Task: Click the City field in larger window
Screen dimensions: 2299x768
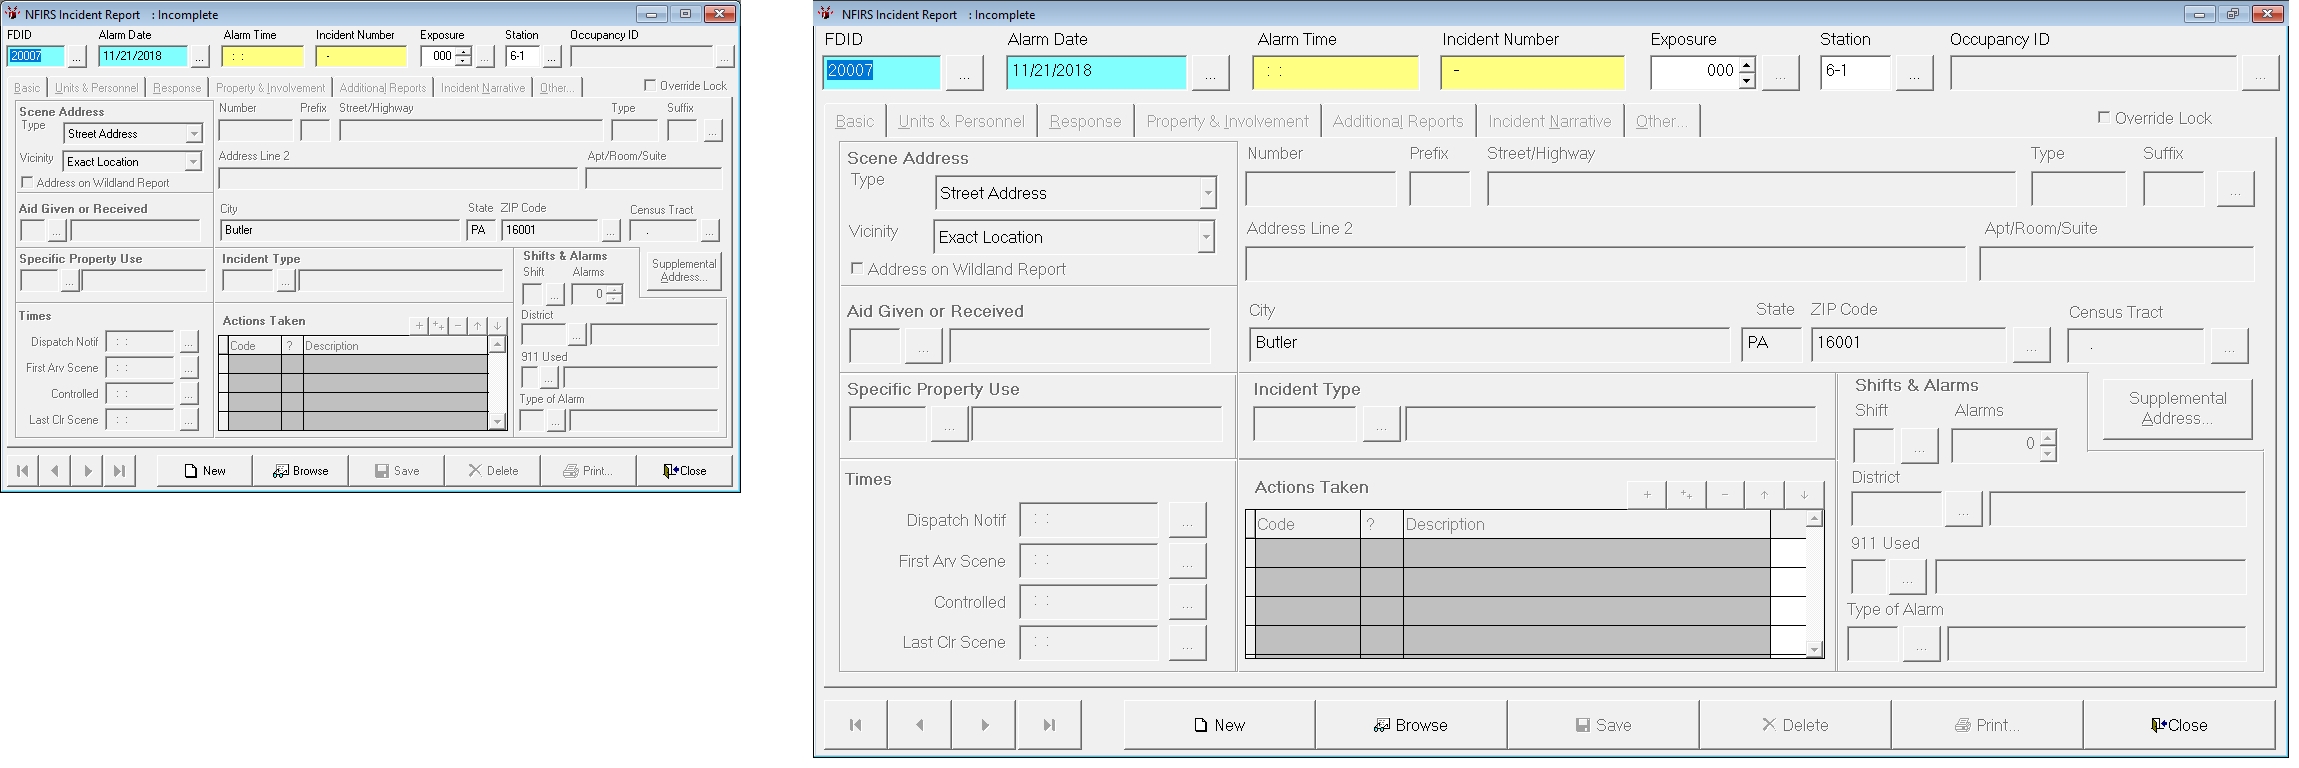Action: 1489,343
